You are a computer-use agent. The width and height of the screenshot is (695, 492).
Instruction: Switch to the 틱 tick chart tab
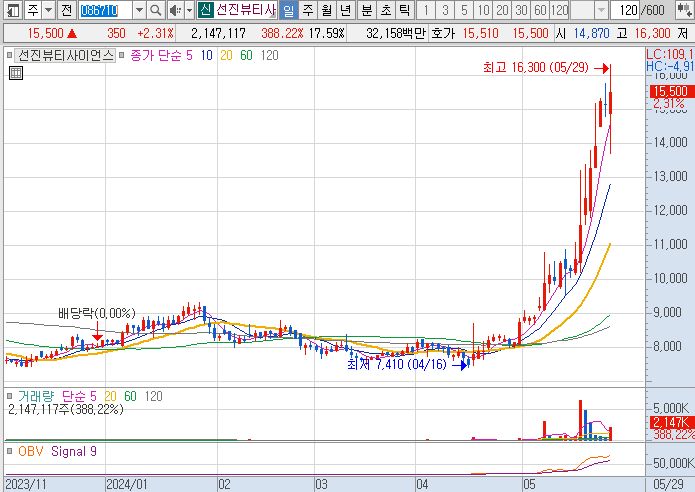pos(404,10)
